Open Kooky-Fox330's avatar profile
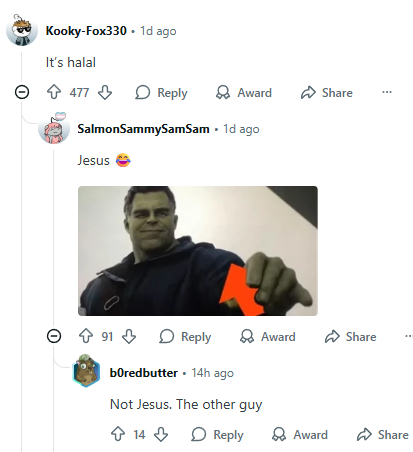 22,30
